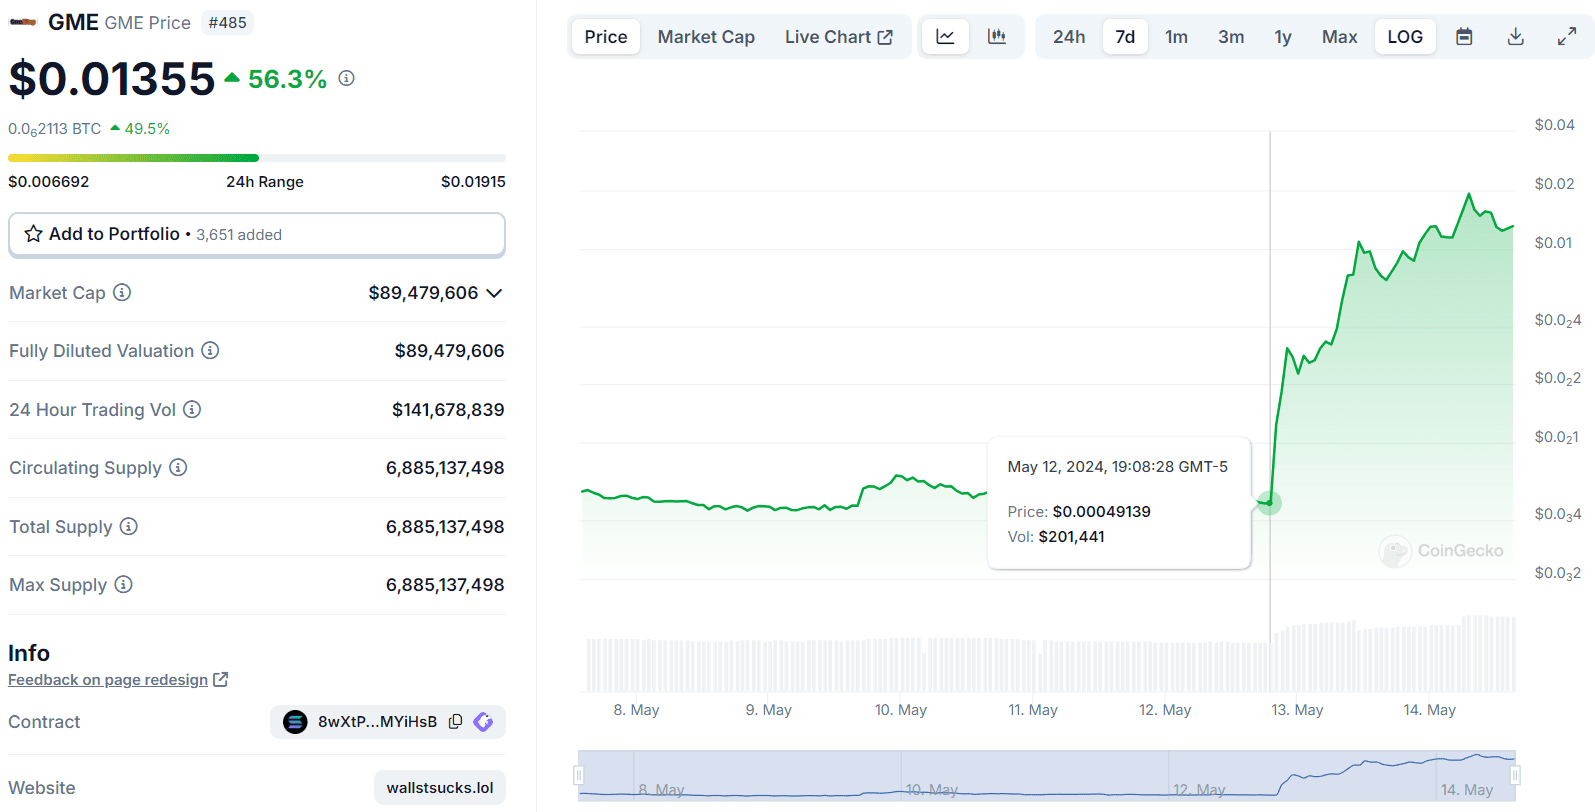Click the $0.04 y-axis label
The height and width of the screenshot is (812, 1595).
[x=1554, y=125]
